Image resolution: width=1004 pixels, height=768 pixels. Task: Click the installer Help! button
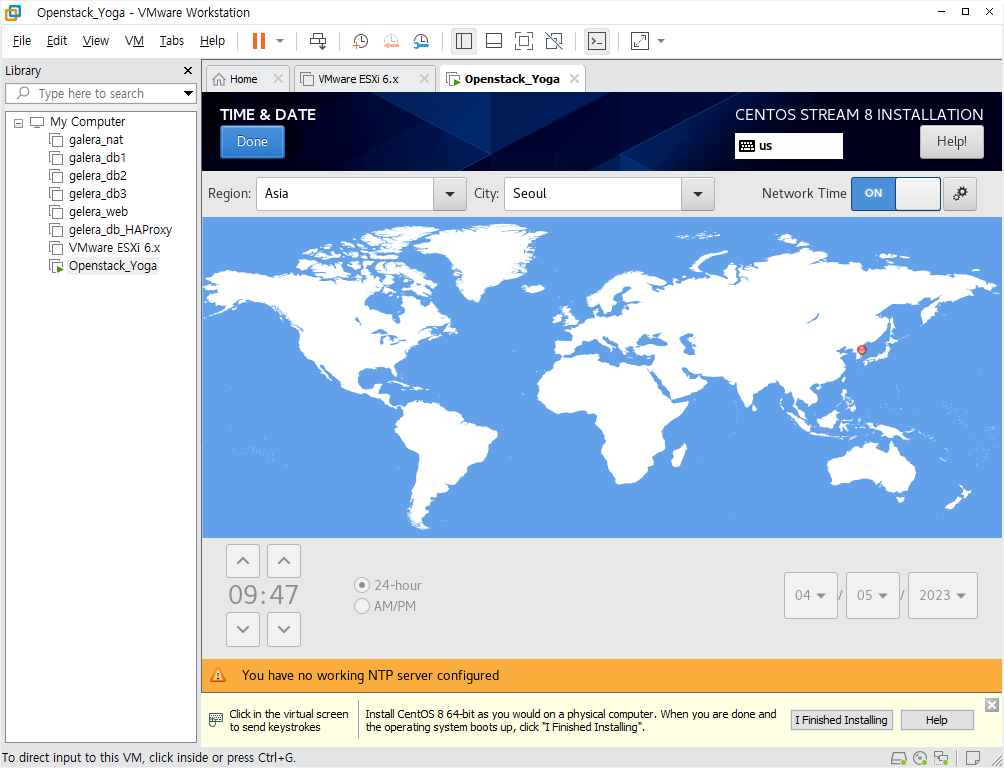pos(951,142)
